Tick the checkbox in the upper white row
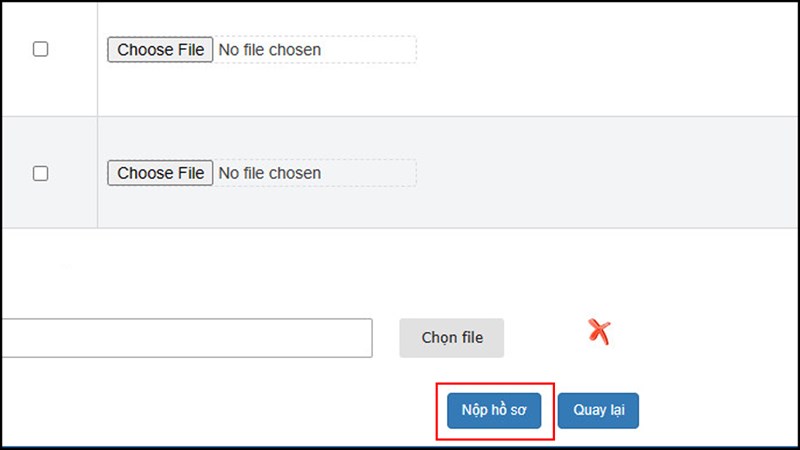The height and width of the screenshot is (450, 800). coord(41,49)
